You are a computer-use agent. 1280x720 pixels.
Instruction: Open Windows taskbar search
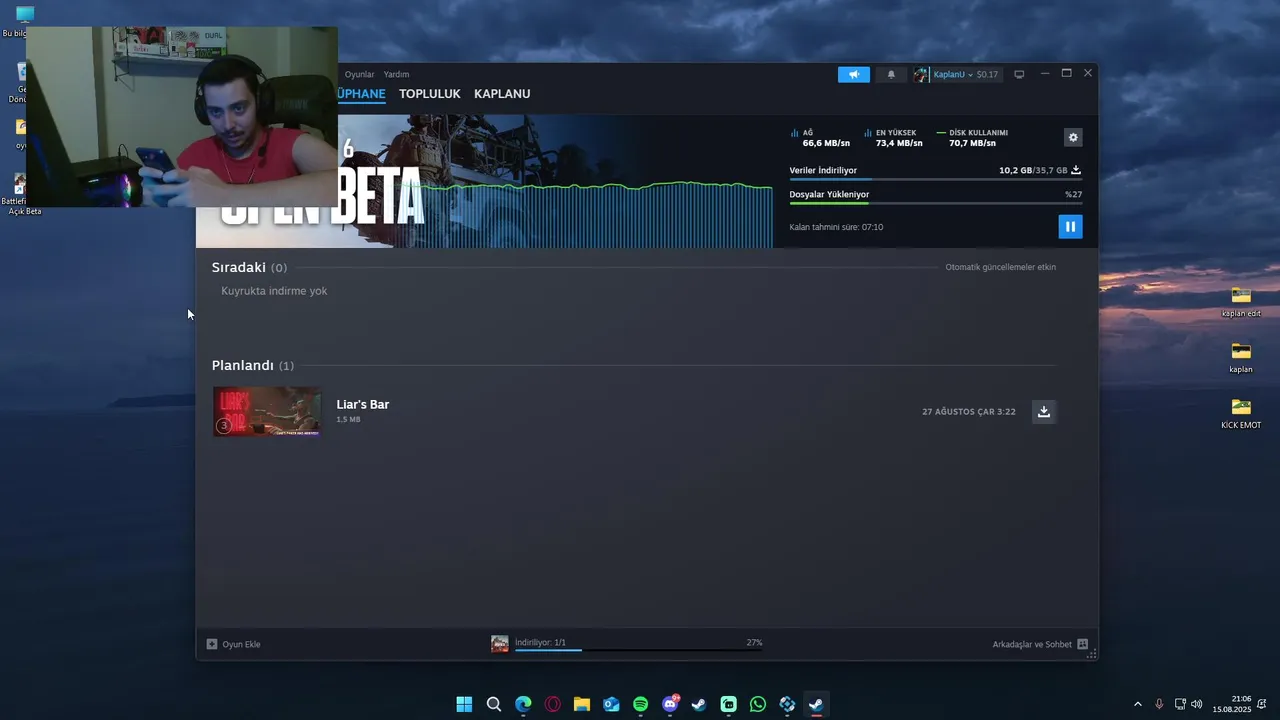[494, 705]
